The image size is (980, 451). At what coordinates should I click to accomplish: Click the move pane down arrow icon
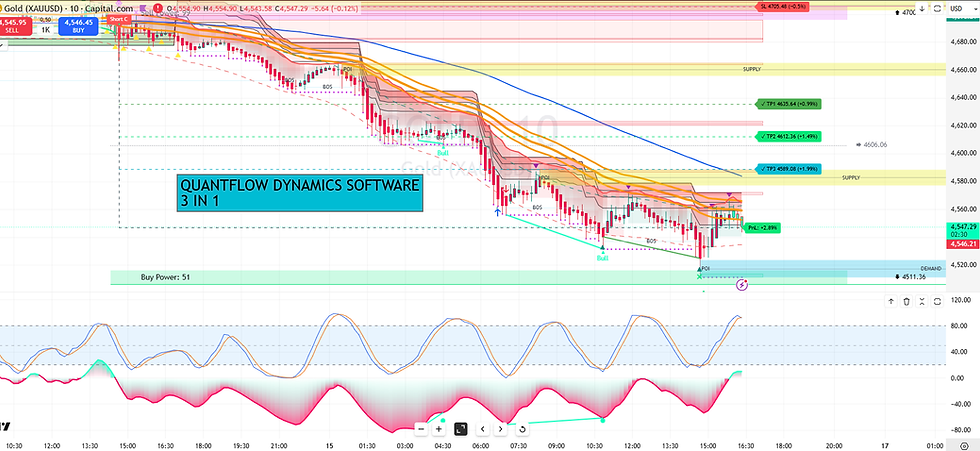tap(924, 9)
